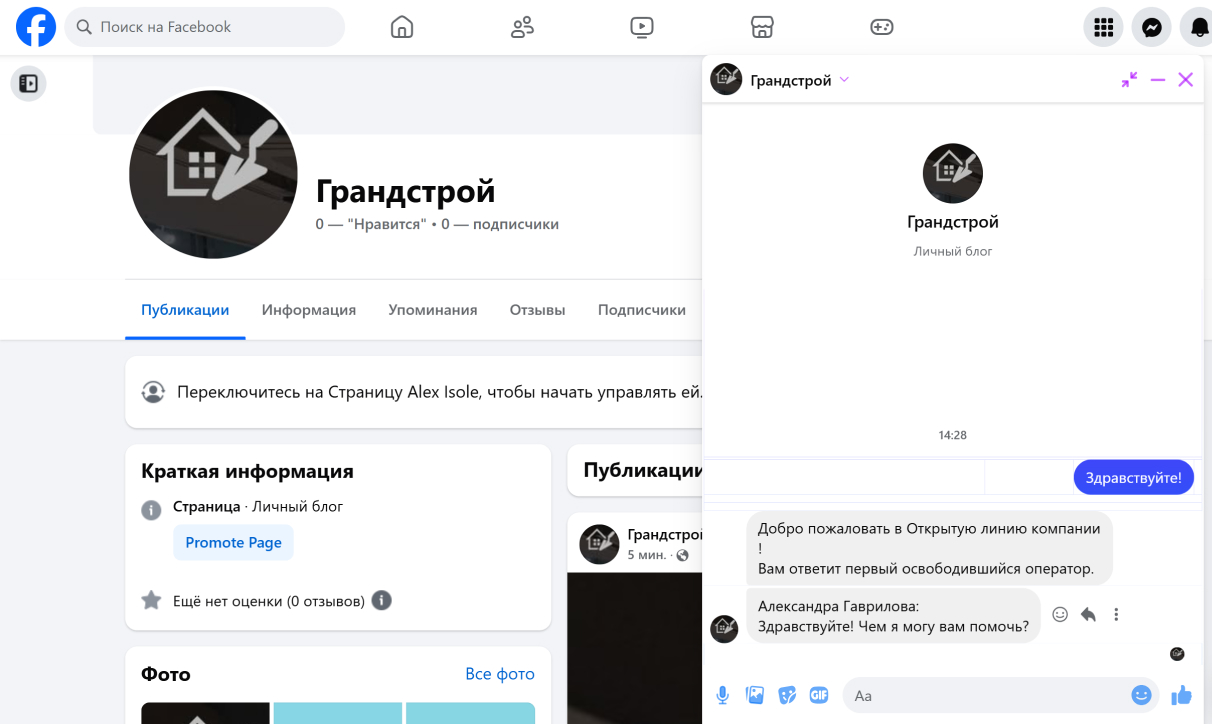1212x724 pixels.
Task: Open the emoji picker in message field
Action: [x=1141, y=695]
